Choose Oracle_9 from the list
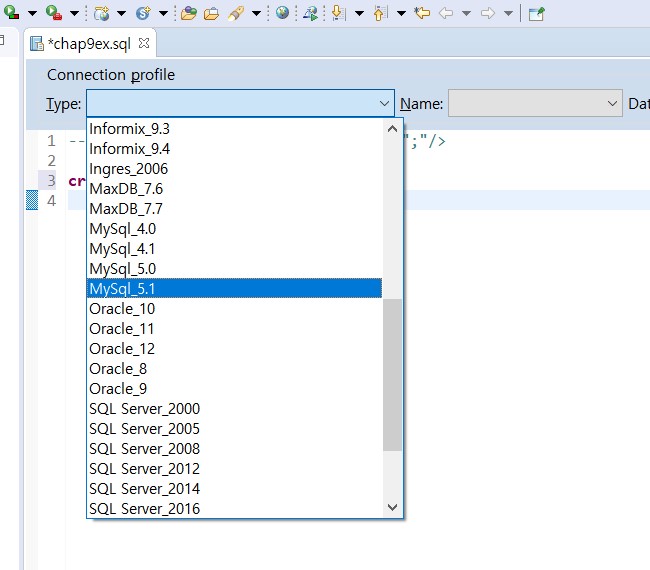Image resolution: width=650 pixels, height=570 pixels. (234, 389)
